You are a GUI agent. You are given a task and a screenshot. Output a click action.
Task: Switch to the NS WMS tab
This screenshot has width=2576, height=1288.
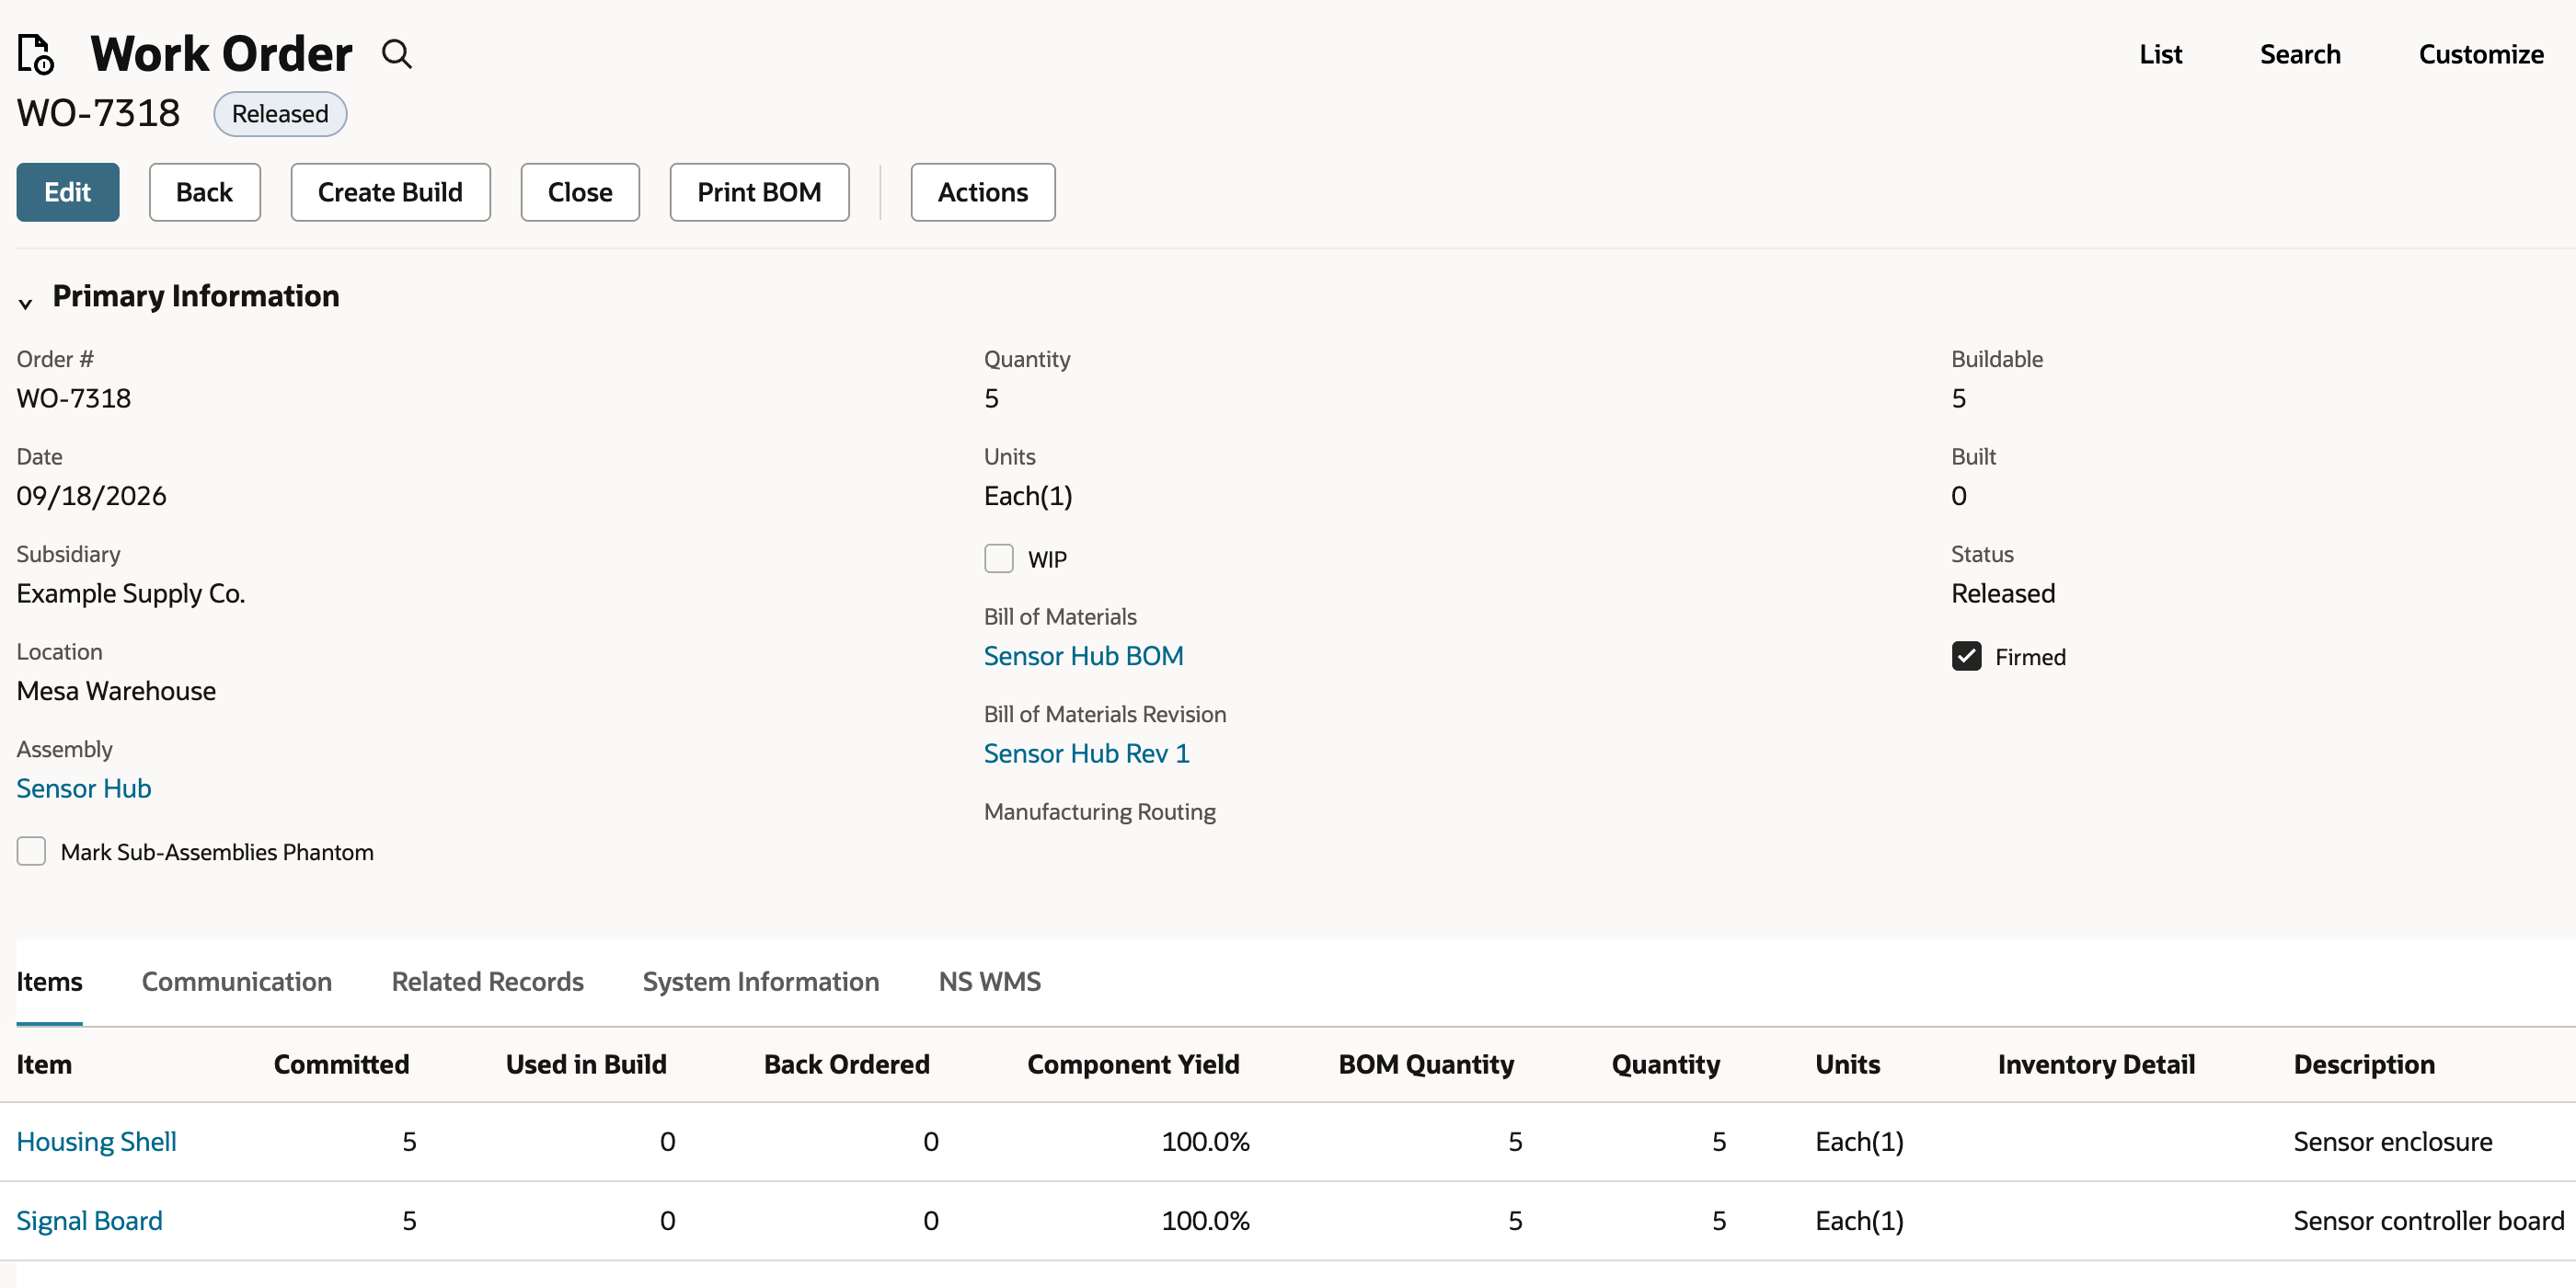[x=990, y=981]
